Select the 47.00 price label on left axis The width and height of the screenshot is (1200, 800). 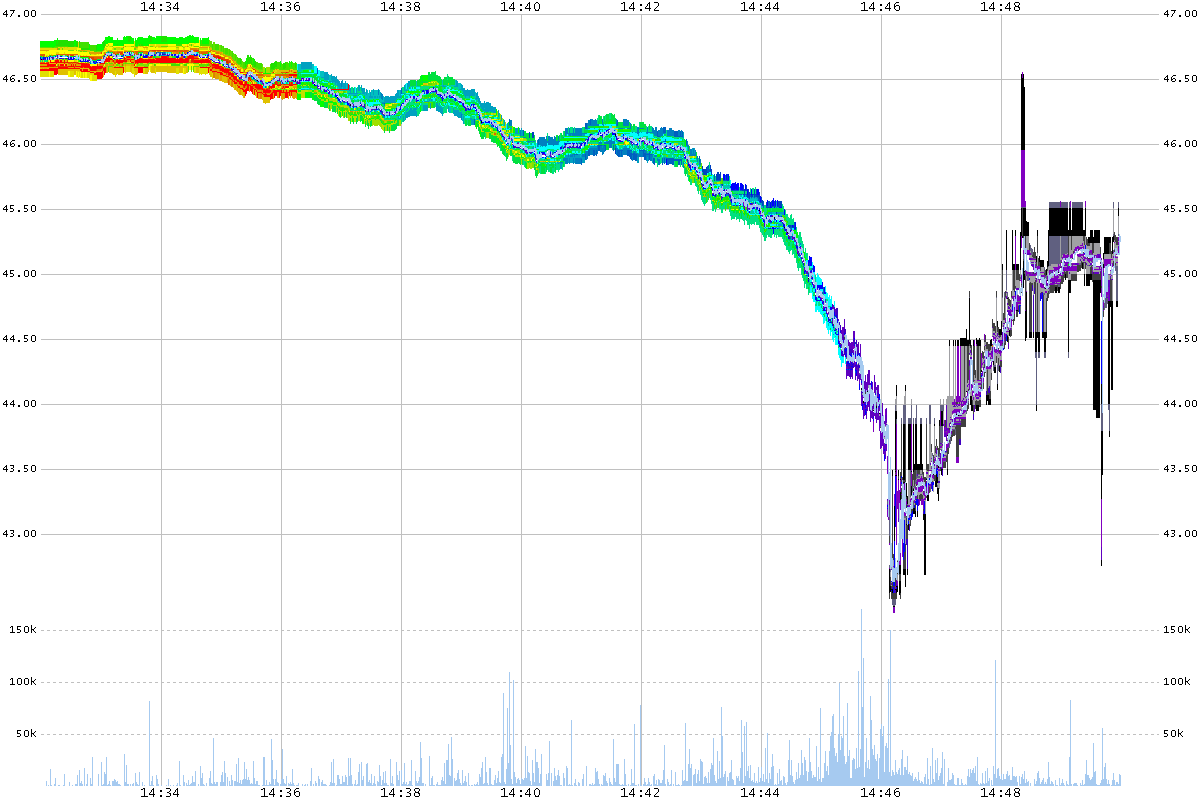pyautogui.click(x=21, y=14)
